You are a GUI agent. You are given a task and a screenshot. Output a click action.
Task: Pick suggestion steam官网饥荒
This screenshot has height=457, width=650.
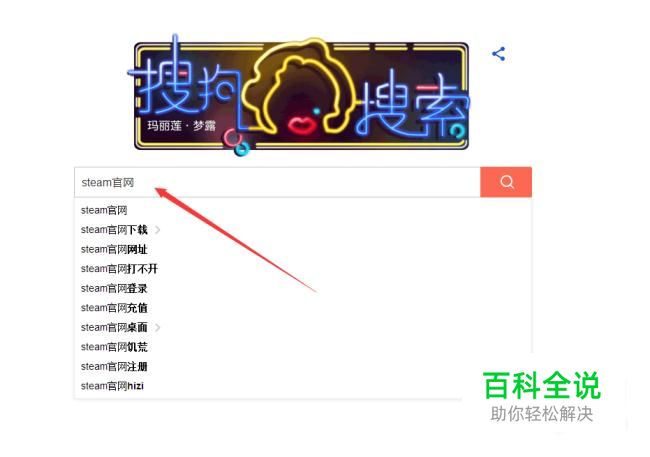click(x=114, y=347)
